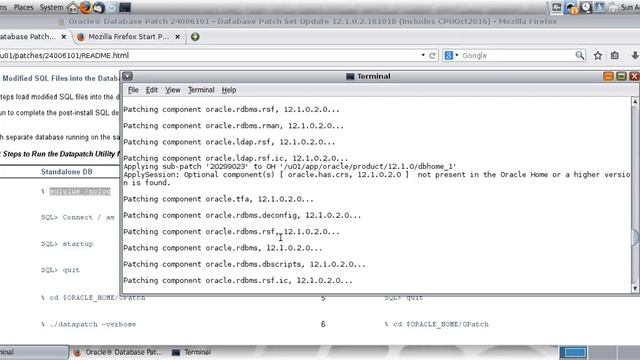The image size is (640, 360).
Task: Open the Terminal File menu
Action: click(133, 90)
